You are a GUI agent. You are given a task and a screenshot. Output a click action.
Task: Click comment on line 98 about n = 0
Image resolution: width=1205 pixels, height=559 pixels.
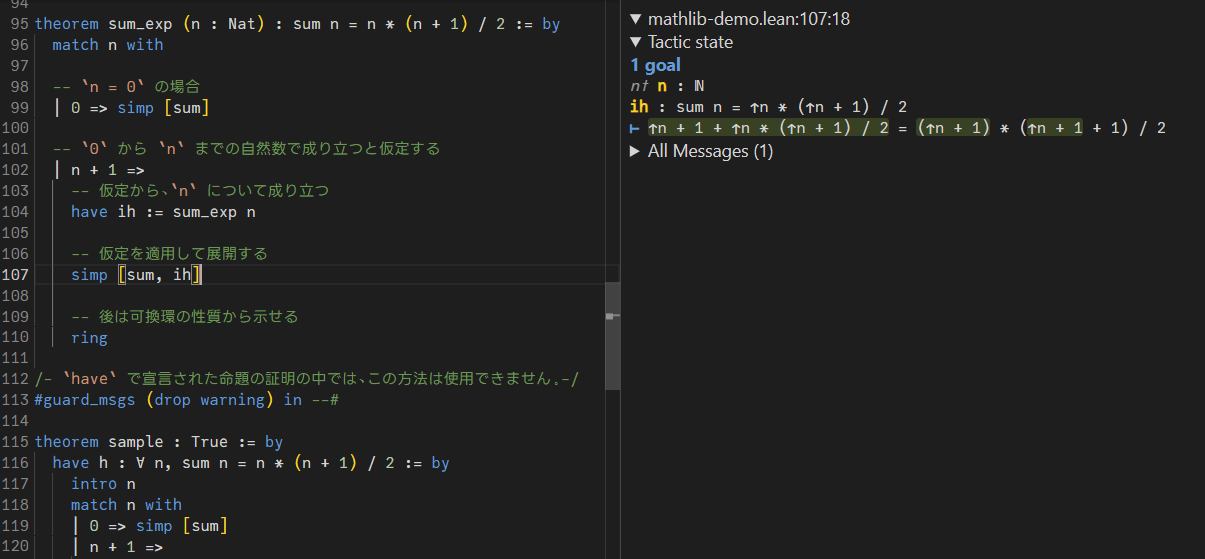(126, 86)
